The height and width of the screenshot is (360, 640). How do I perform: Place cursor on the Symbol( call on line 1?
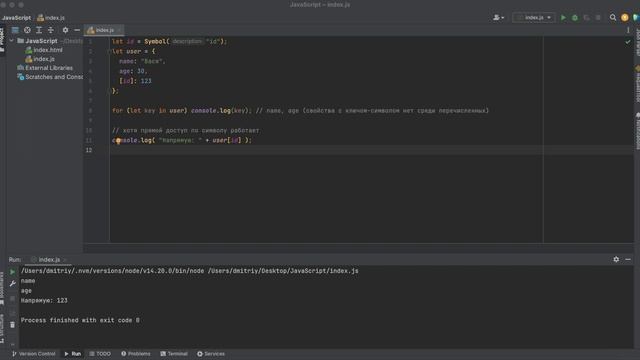(157, 42)
